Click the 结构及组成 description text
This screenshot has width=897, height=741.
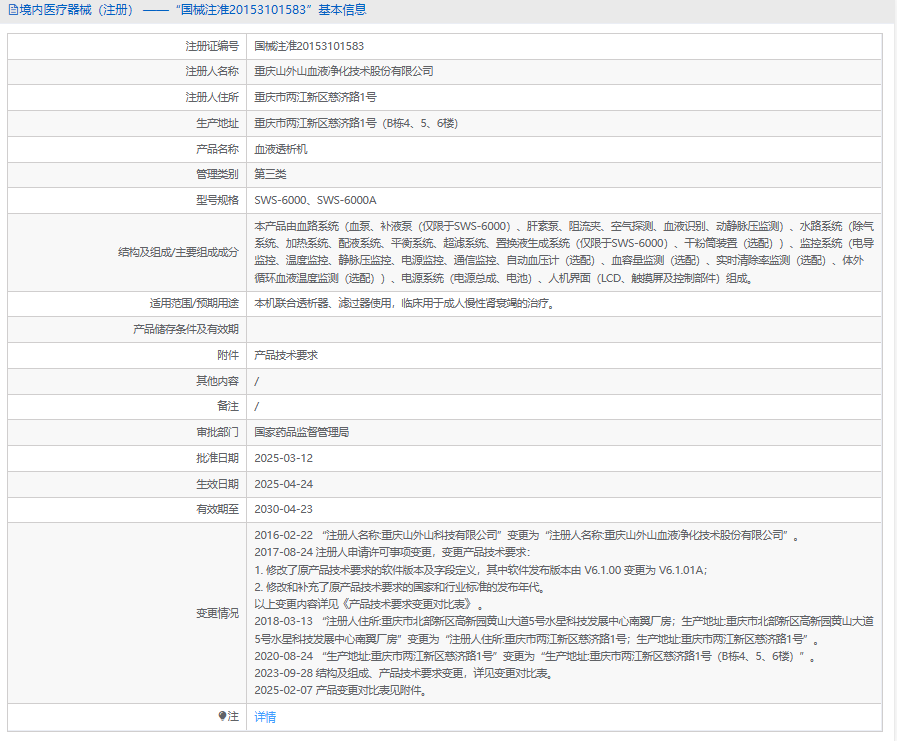click(564, 252)
